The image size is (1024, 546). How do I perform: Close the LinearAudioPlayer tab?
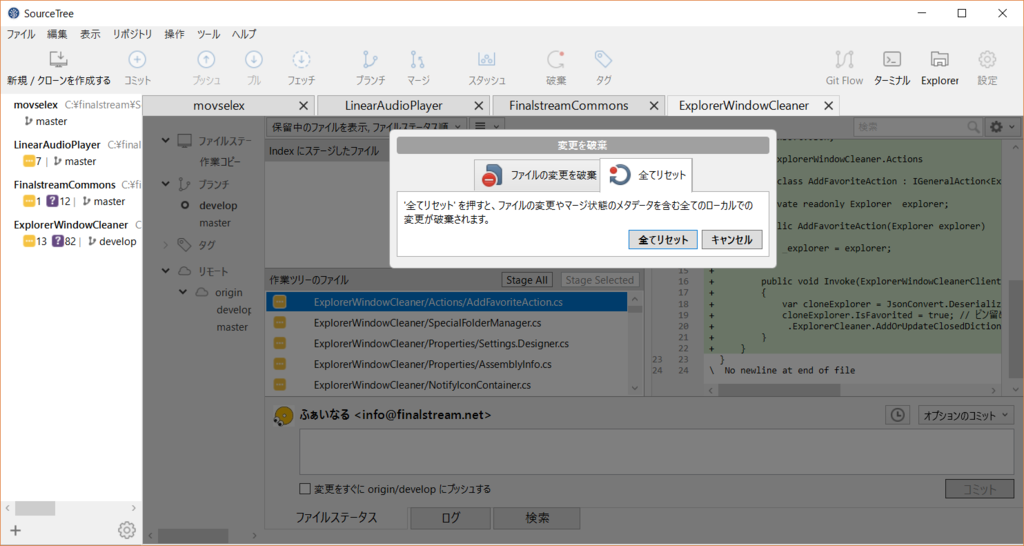pos(479,106)
